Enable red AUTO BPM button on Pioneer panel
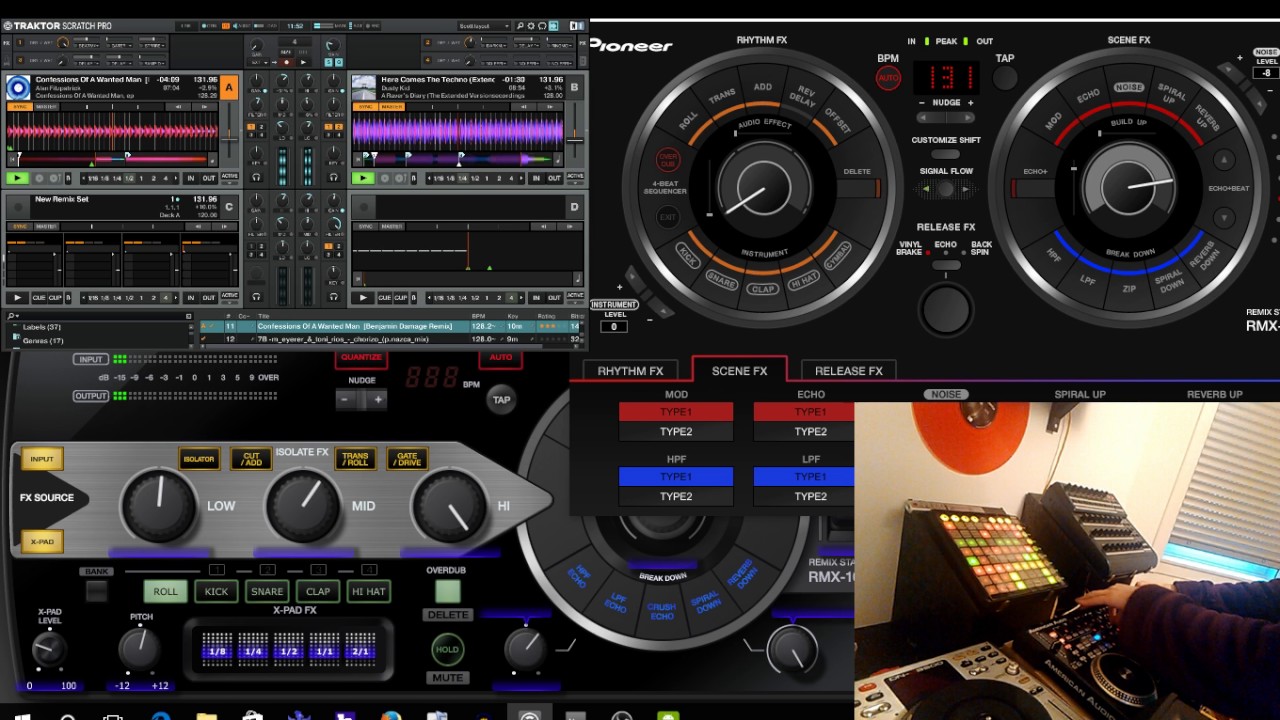Viewport: 1280px width, 720px height. [x=887, y=78]
